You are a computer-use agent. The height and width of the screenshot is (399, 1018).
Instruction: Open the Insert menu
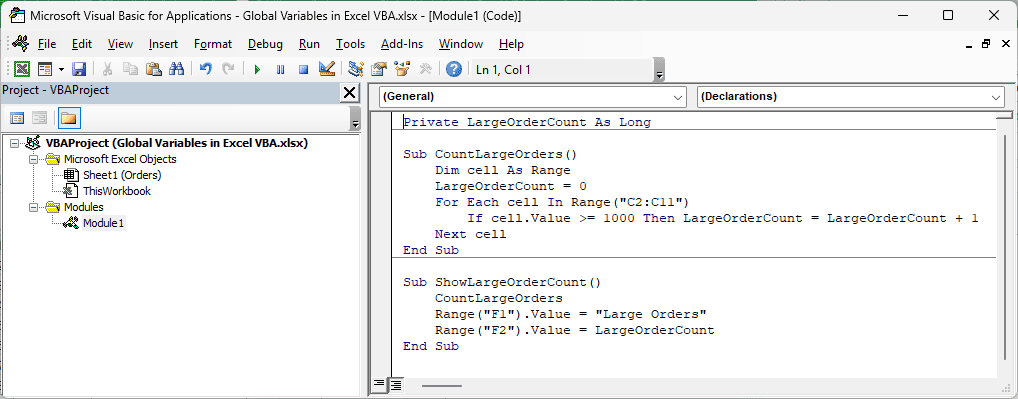(163, 44)
